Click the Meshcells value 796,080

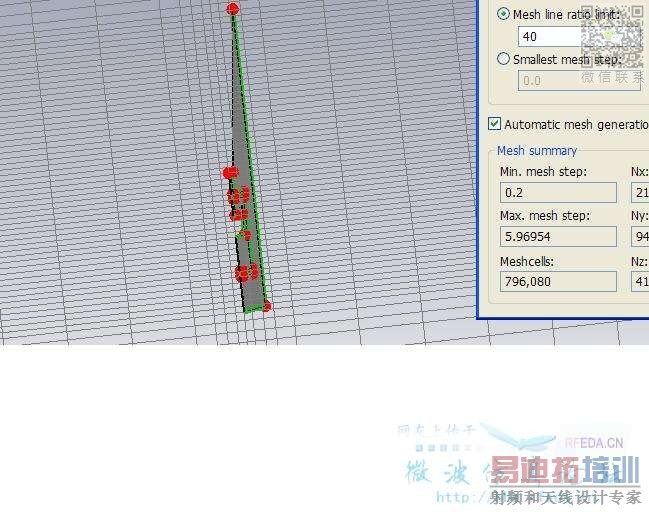click(x=558, y=281)
